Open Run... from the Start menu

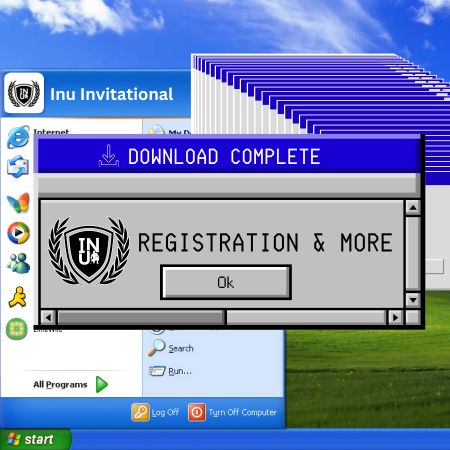[170, 371]
